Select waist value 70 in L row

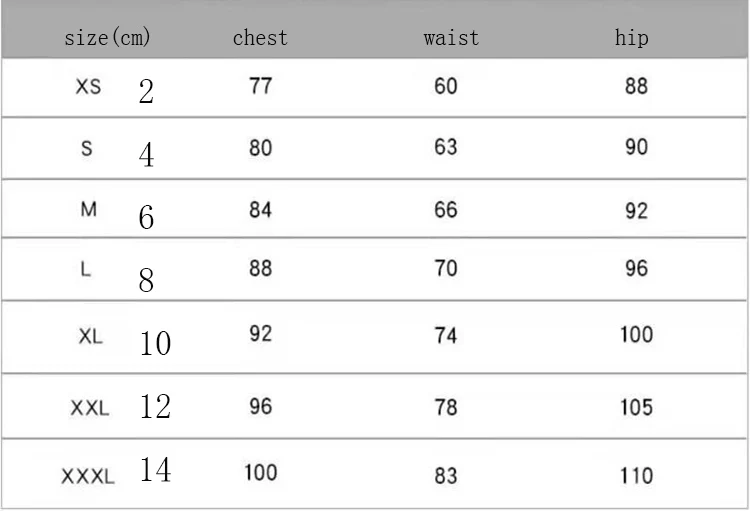point(446,269)
